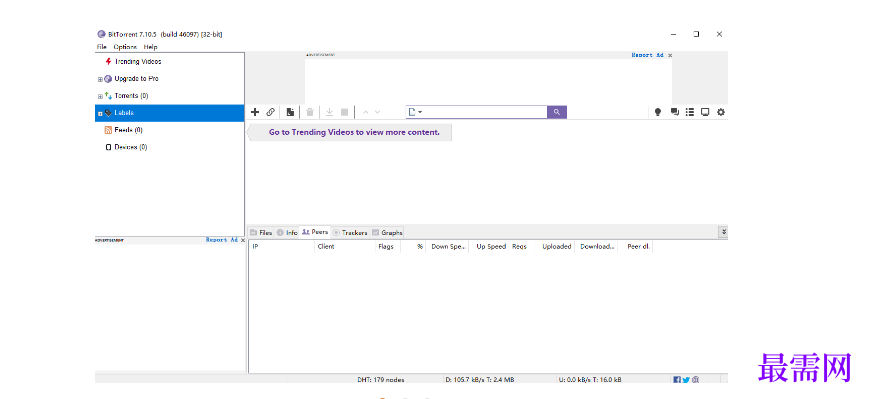This screenshot has width=870, height=399.
Task: Open Preferences via the gear icon
Action: click(x=721, y=112)
